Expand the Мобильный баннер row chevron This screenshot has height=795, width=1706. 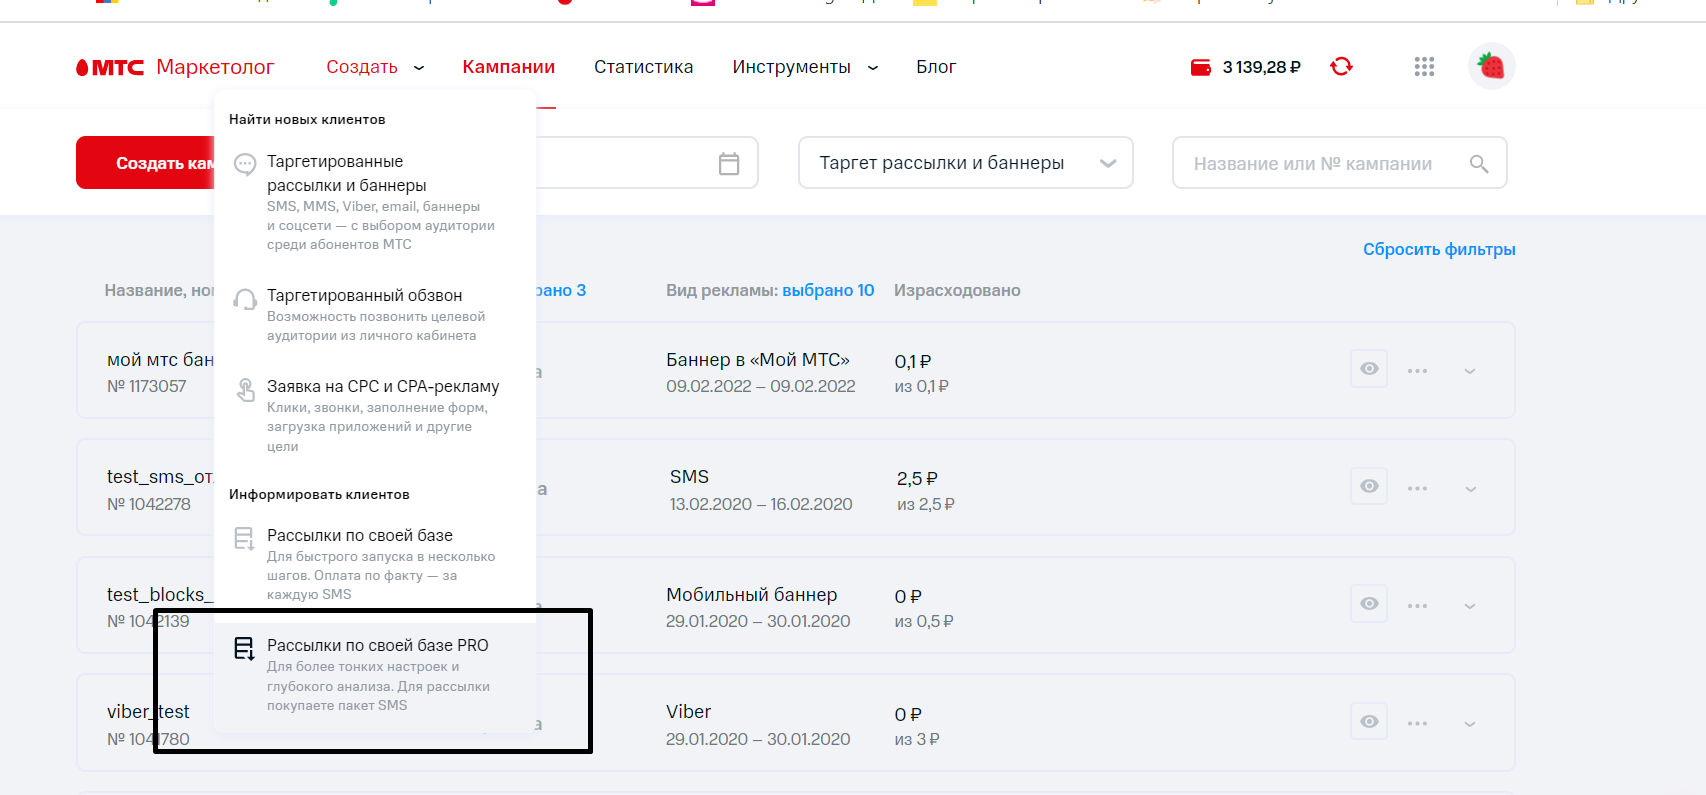tap(1470, 606)
